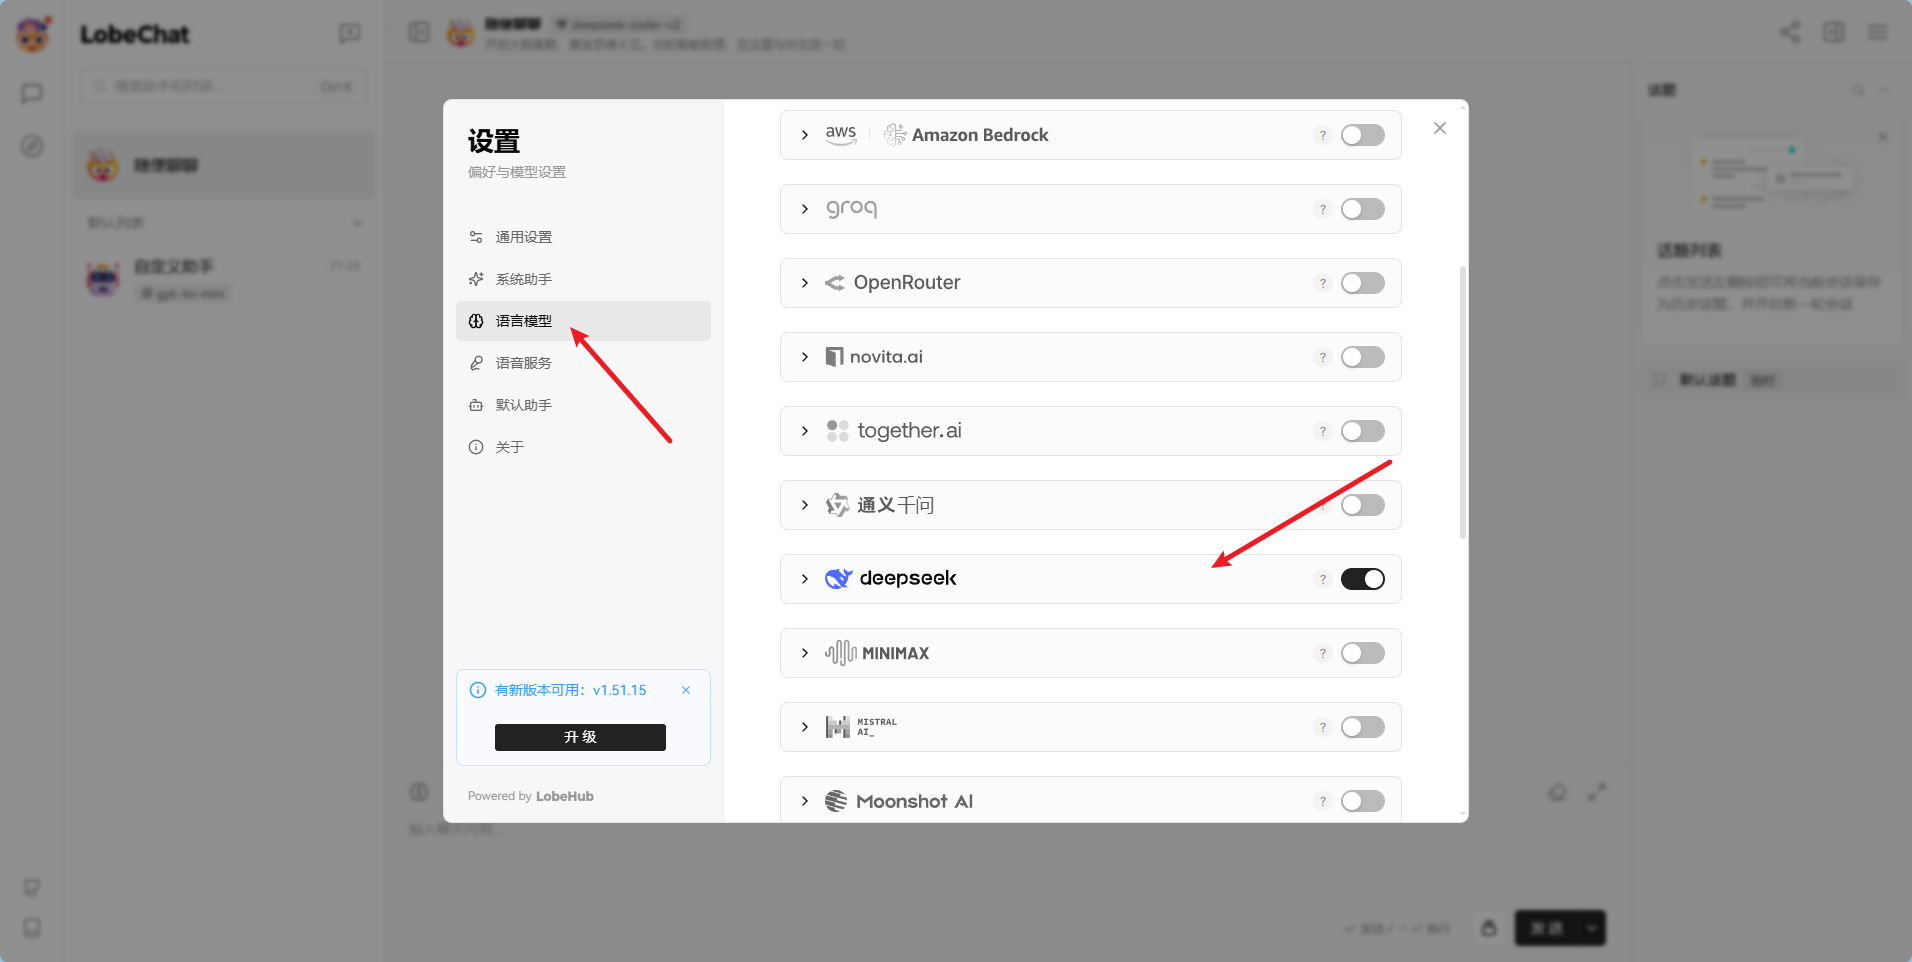Open the 关于 settings tab
The width and height of the screenshot is (1912, 962).
click(x=583, y=447)
